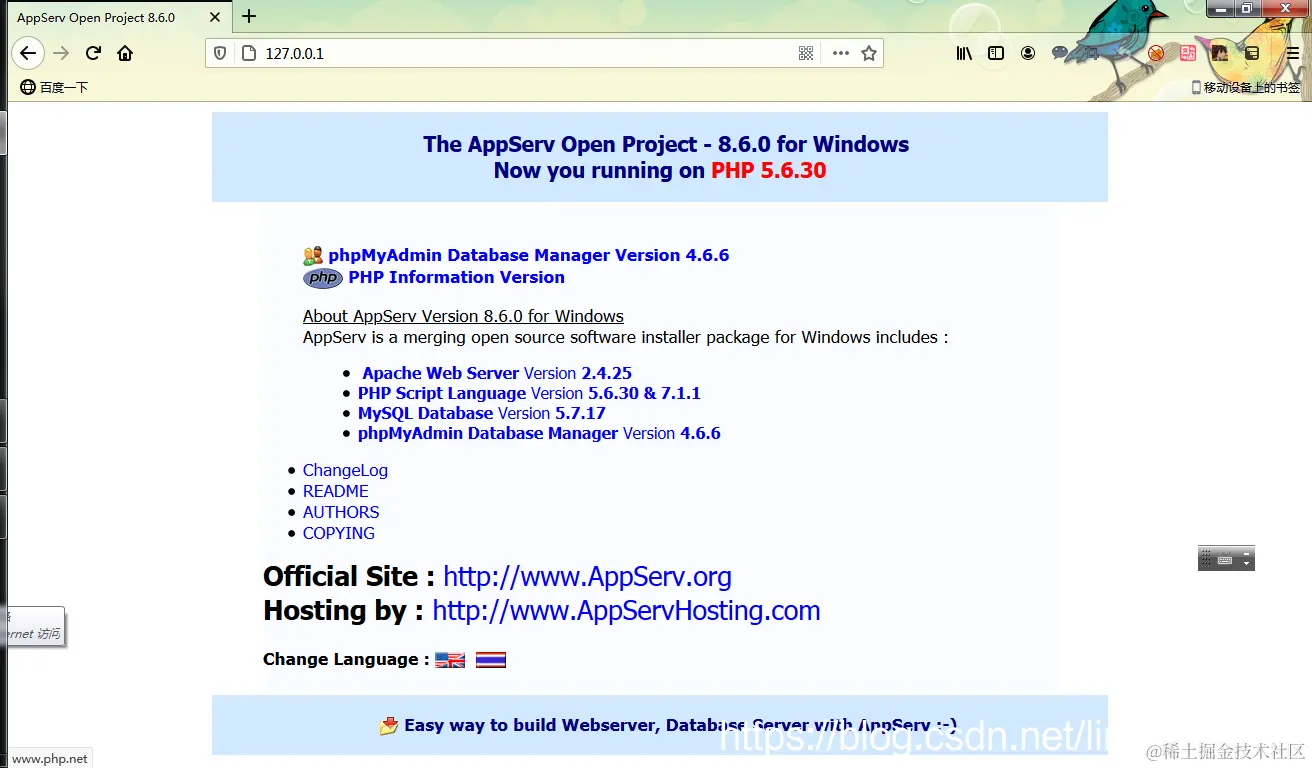This screenshot has height=768, width=1312.
Task: Open the README link
Action: (x=335, y=491)
